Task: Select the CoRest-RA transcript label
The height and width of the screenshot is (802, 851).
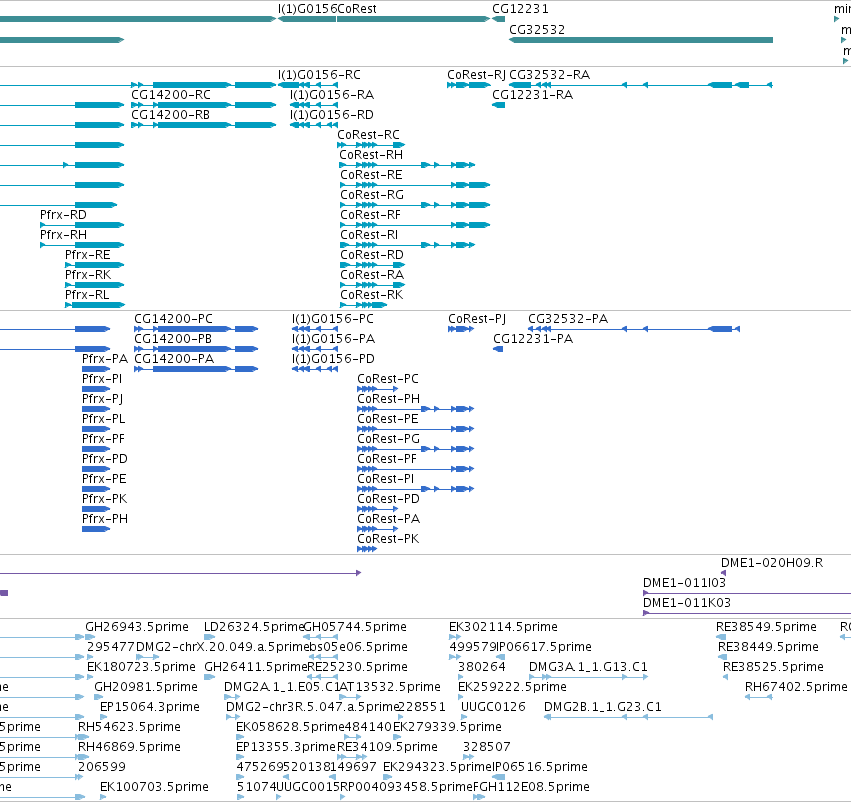Action: (x=372, y=275)
